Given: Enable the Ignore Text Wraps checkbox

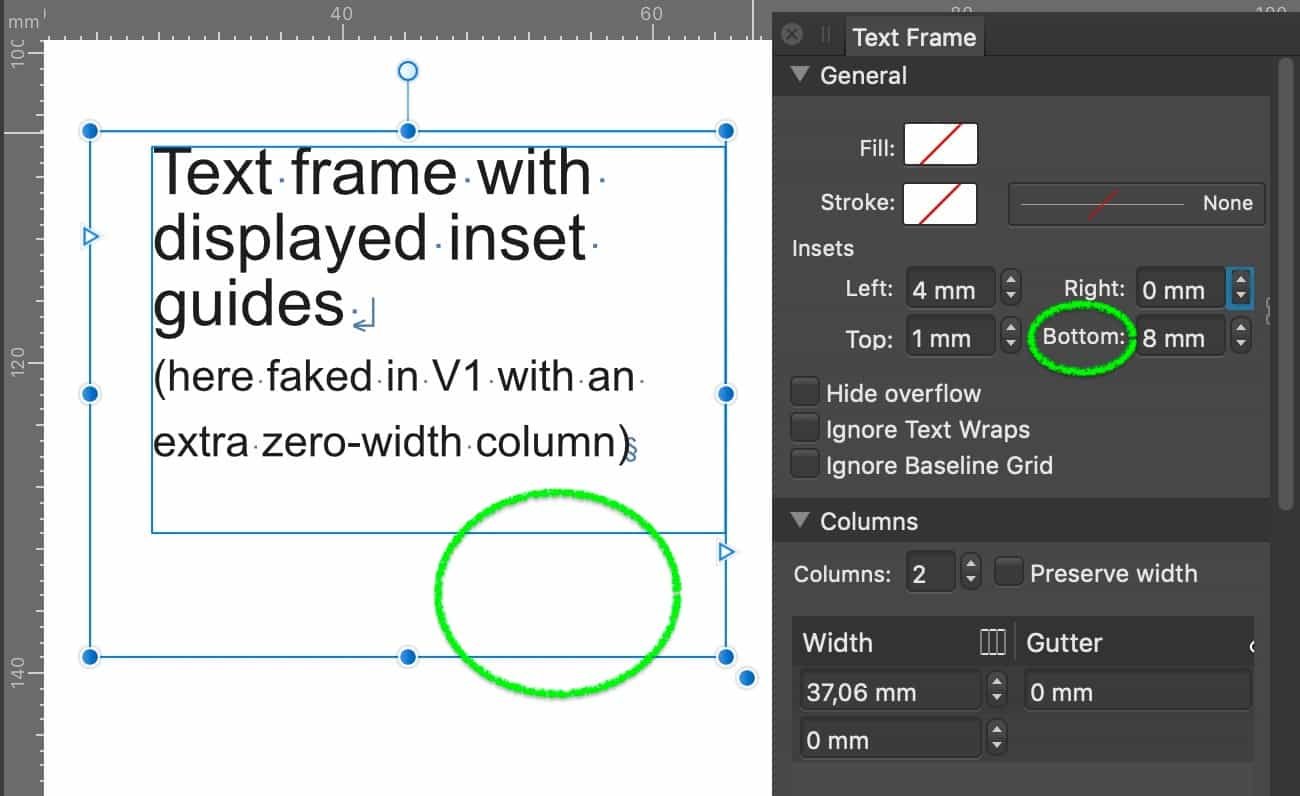Looking at the screenshot, I should click(x=805, y=428).
